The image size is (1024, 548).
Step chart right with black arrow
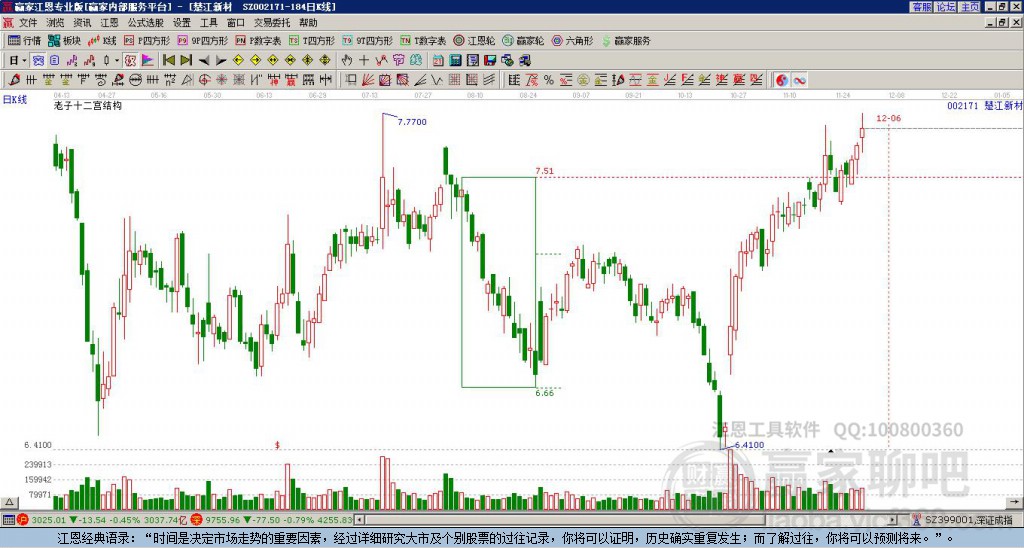tap(221, 61)
